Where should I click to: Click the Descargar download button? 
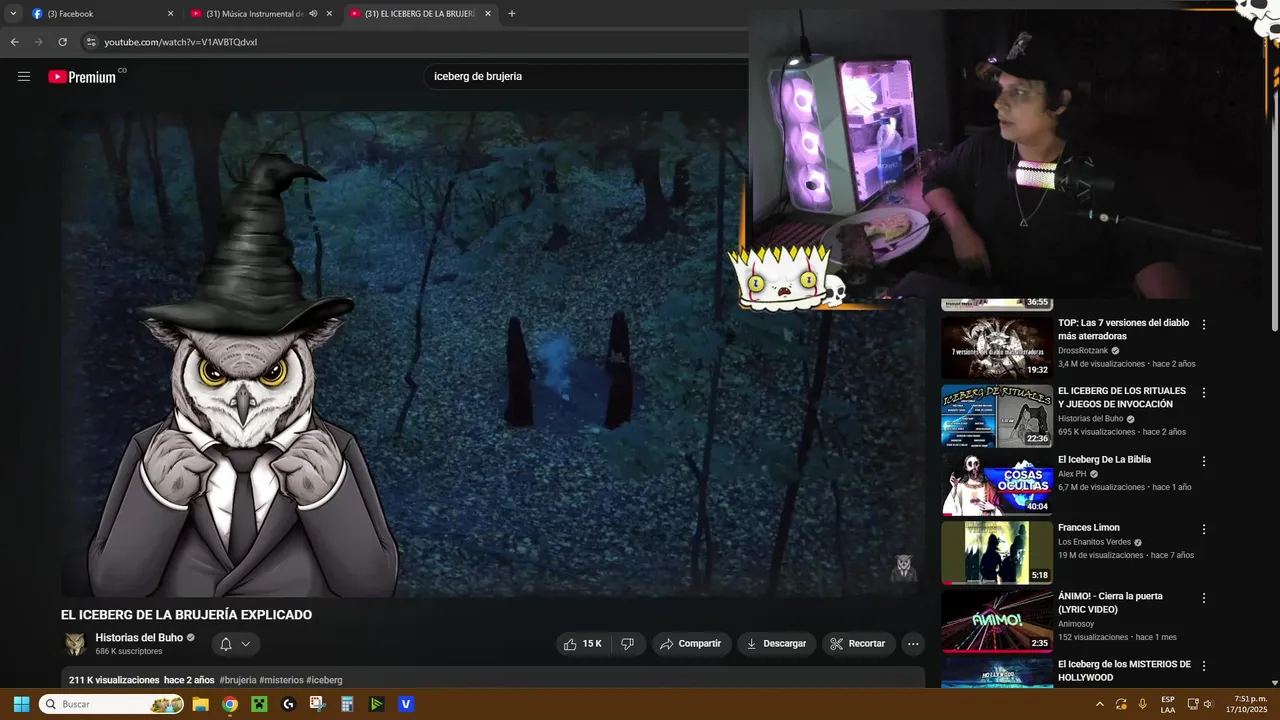tap(777, 644)
